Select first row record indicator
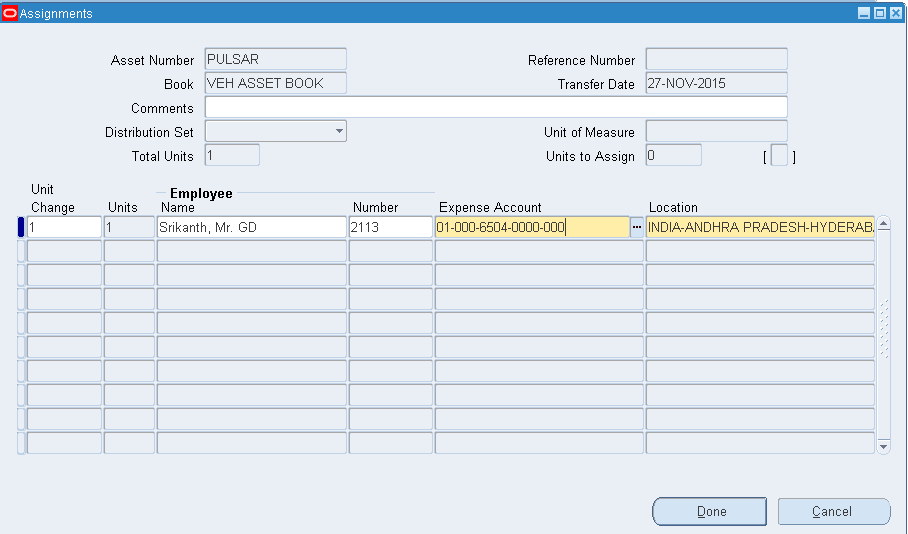The image size is (908, 534). pos(21,228)
